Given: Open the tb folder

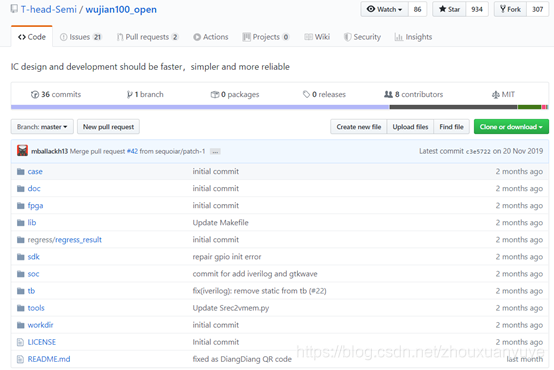Looking at the screenshot, I should coord(31,291).
